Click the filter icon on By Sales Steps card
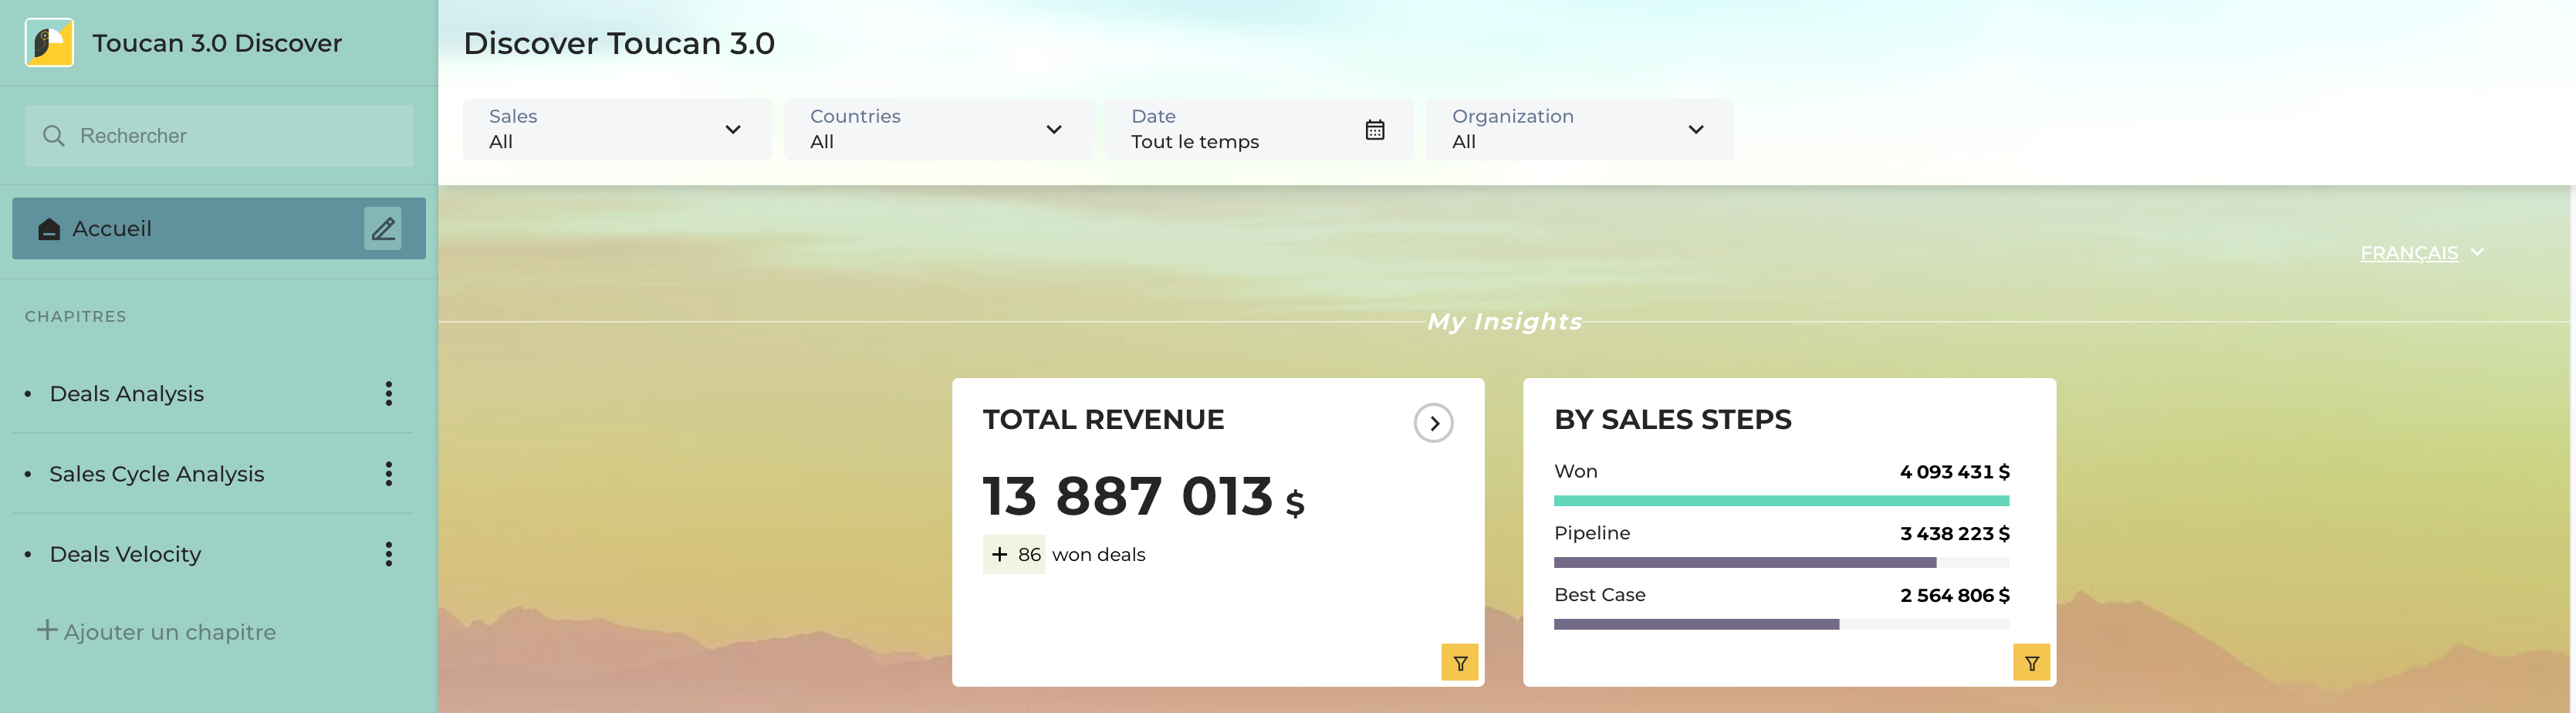The width and height of the screenshot is (2576, 713). pos(2031,662)
